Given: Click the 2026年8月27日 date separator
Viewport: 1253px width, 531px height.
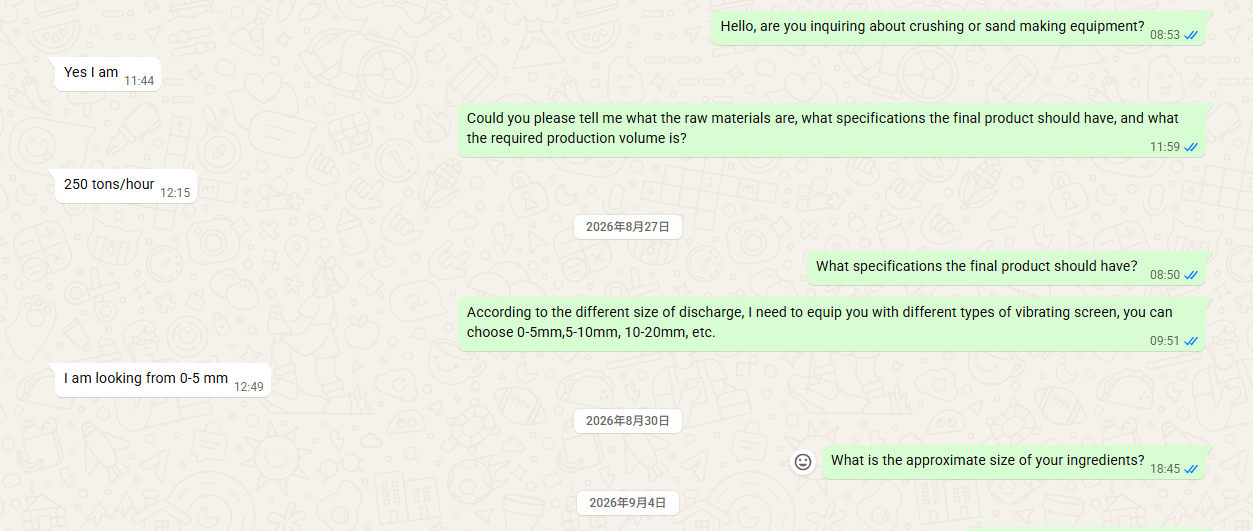Looking at the screenshot, I should [627, 227].
